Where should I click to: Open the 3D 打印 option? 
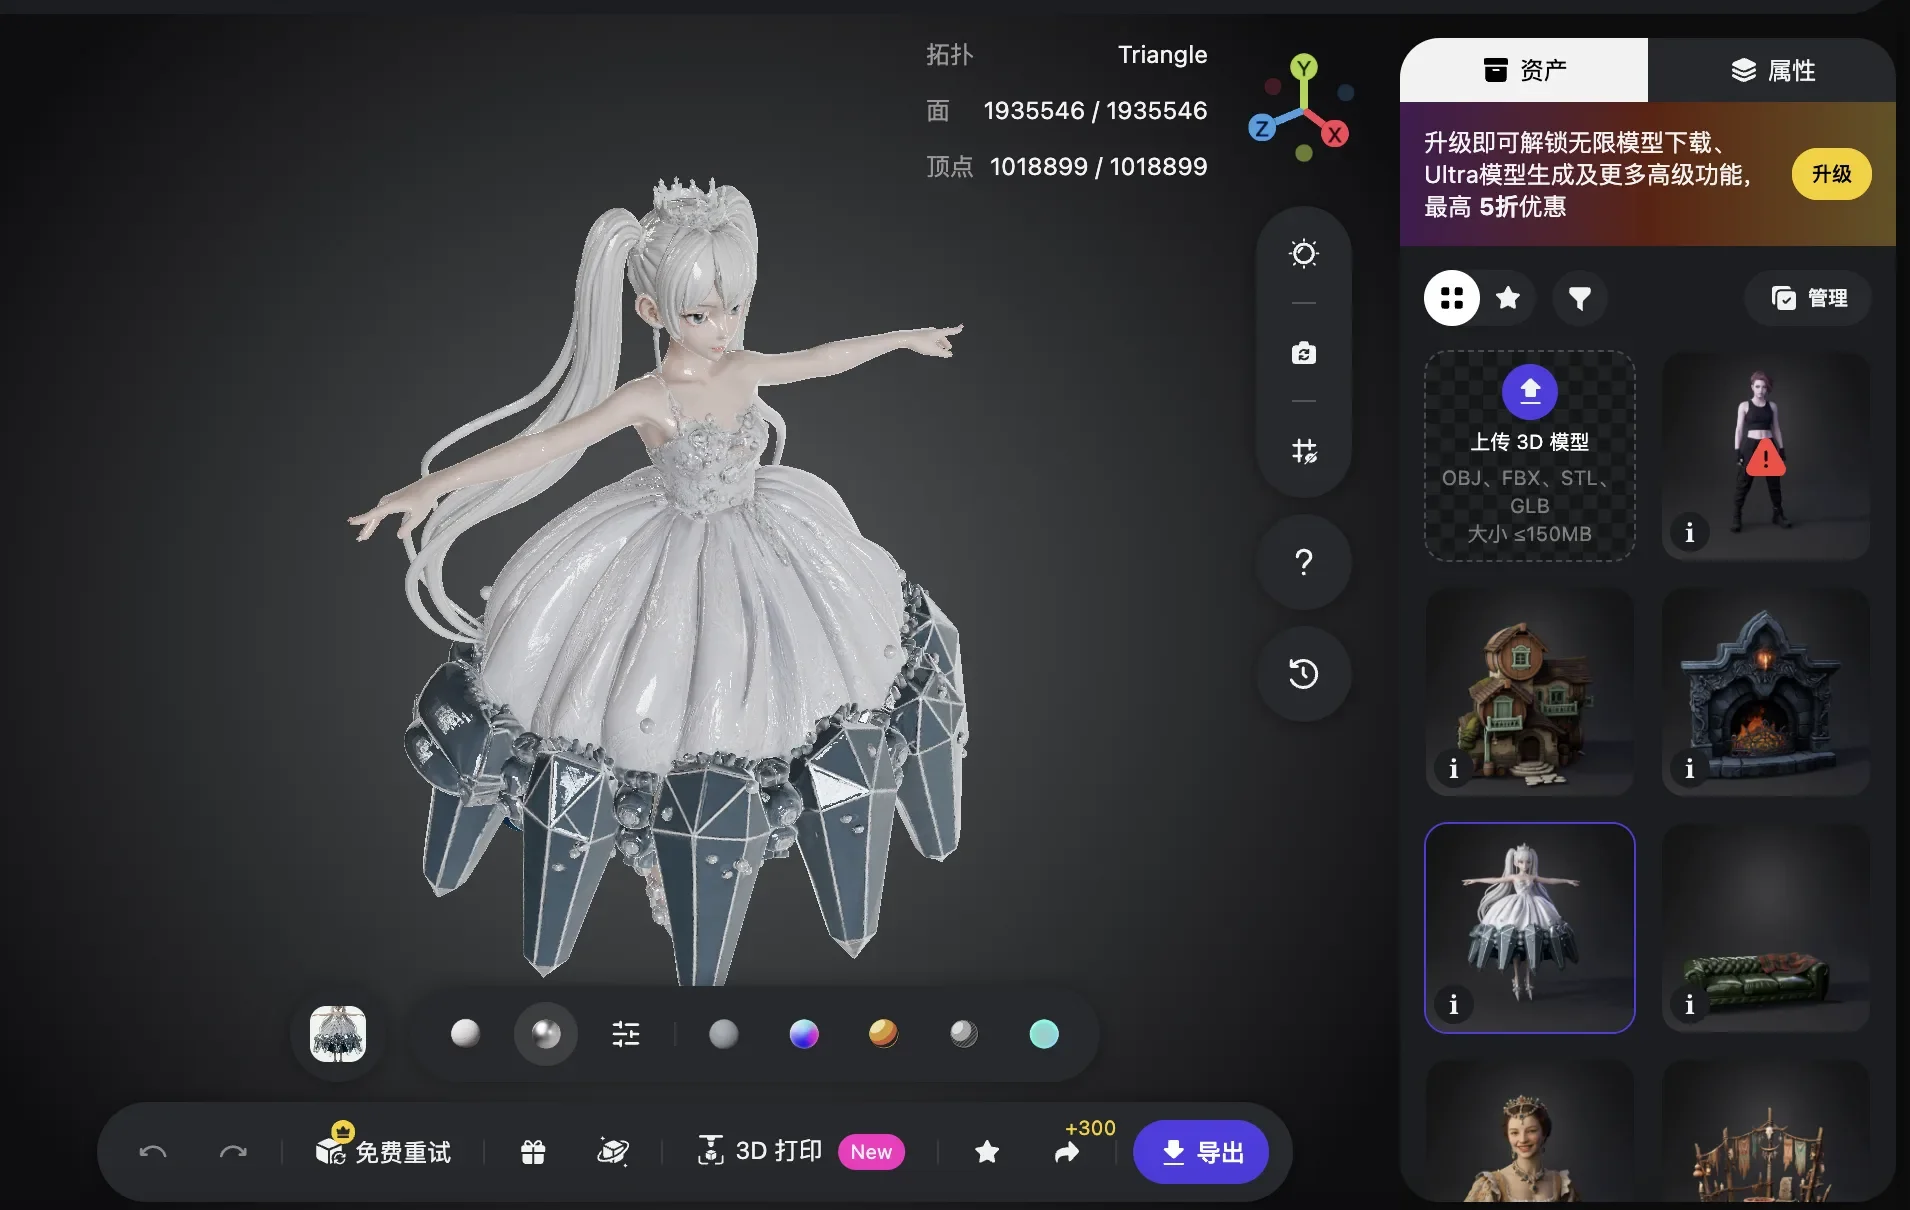(760, 1151)
